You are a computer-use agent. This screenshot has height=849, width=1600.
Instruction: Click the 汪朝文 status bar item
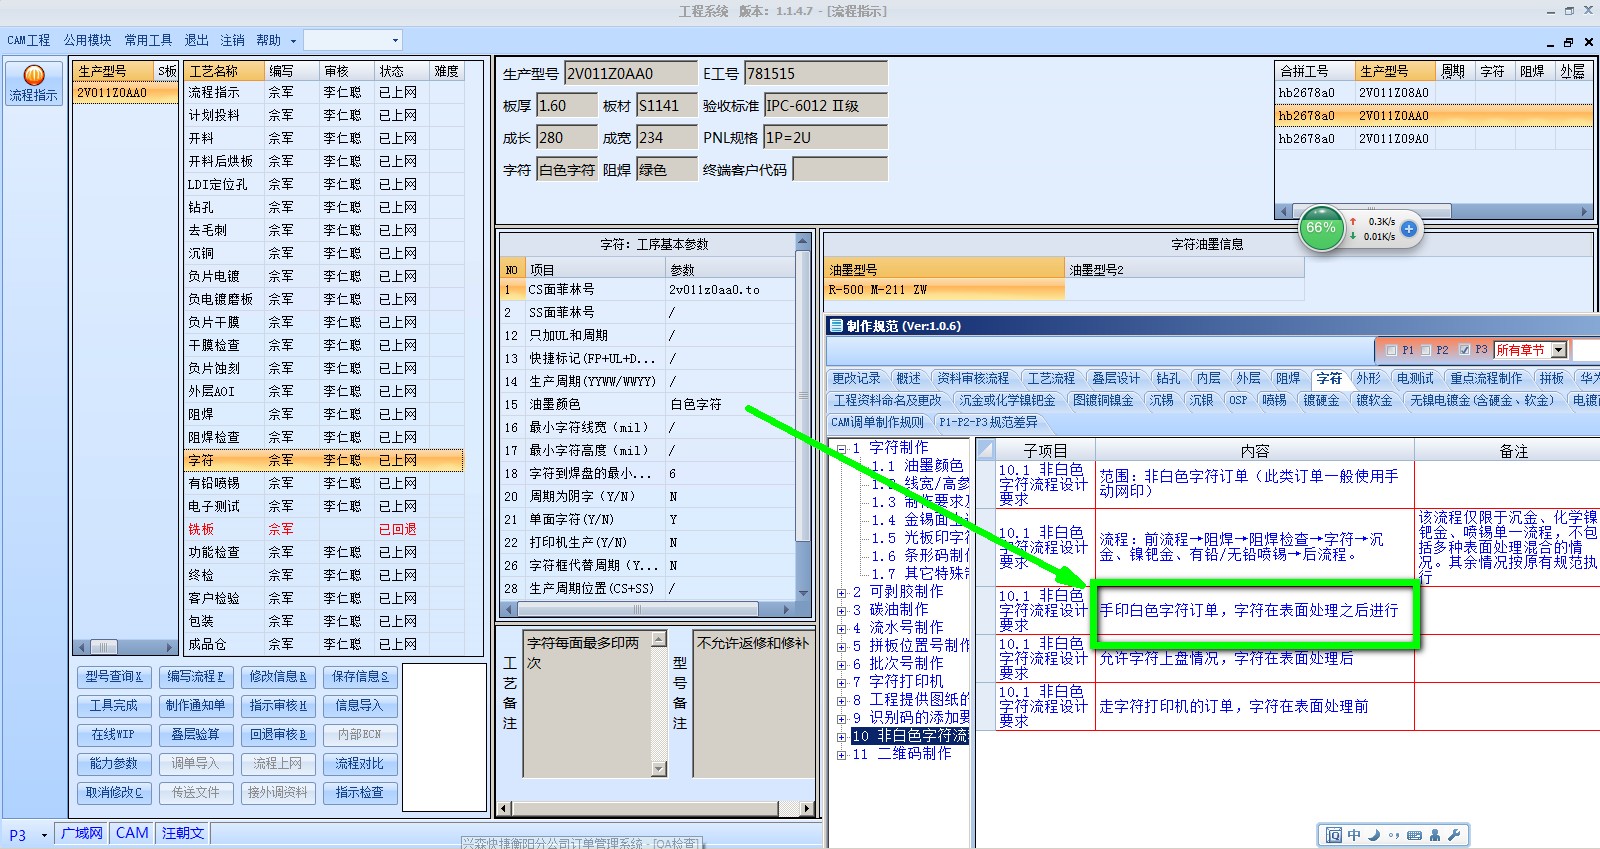point(183,834)
